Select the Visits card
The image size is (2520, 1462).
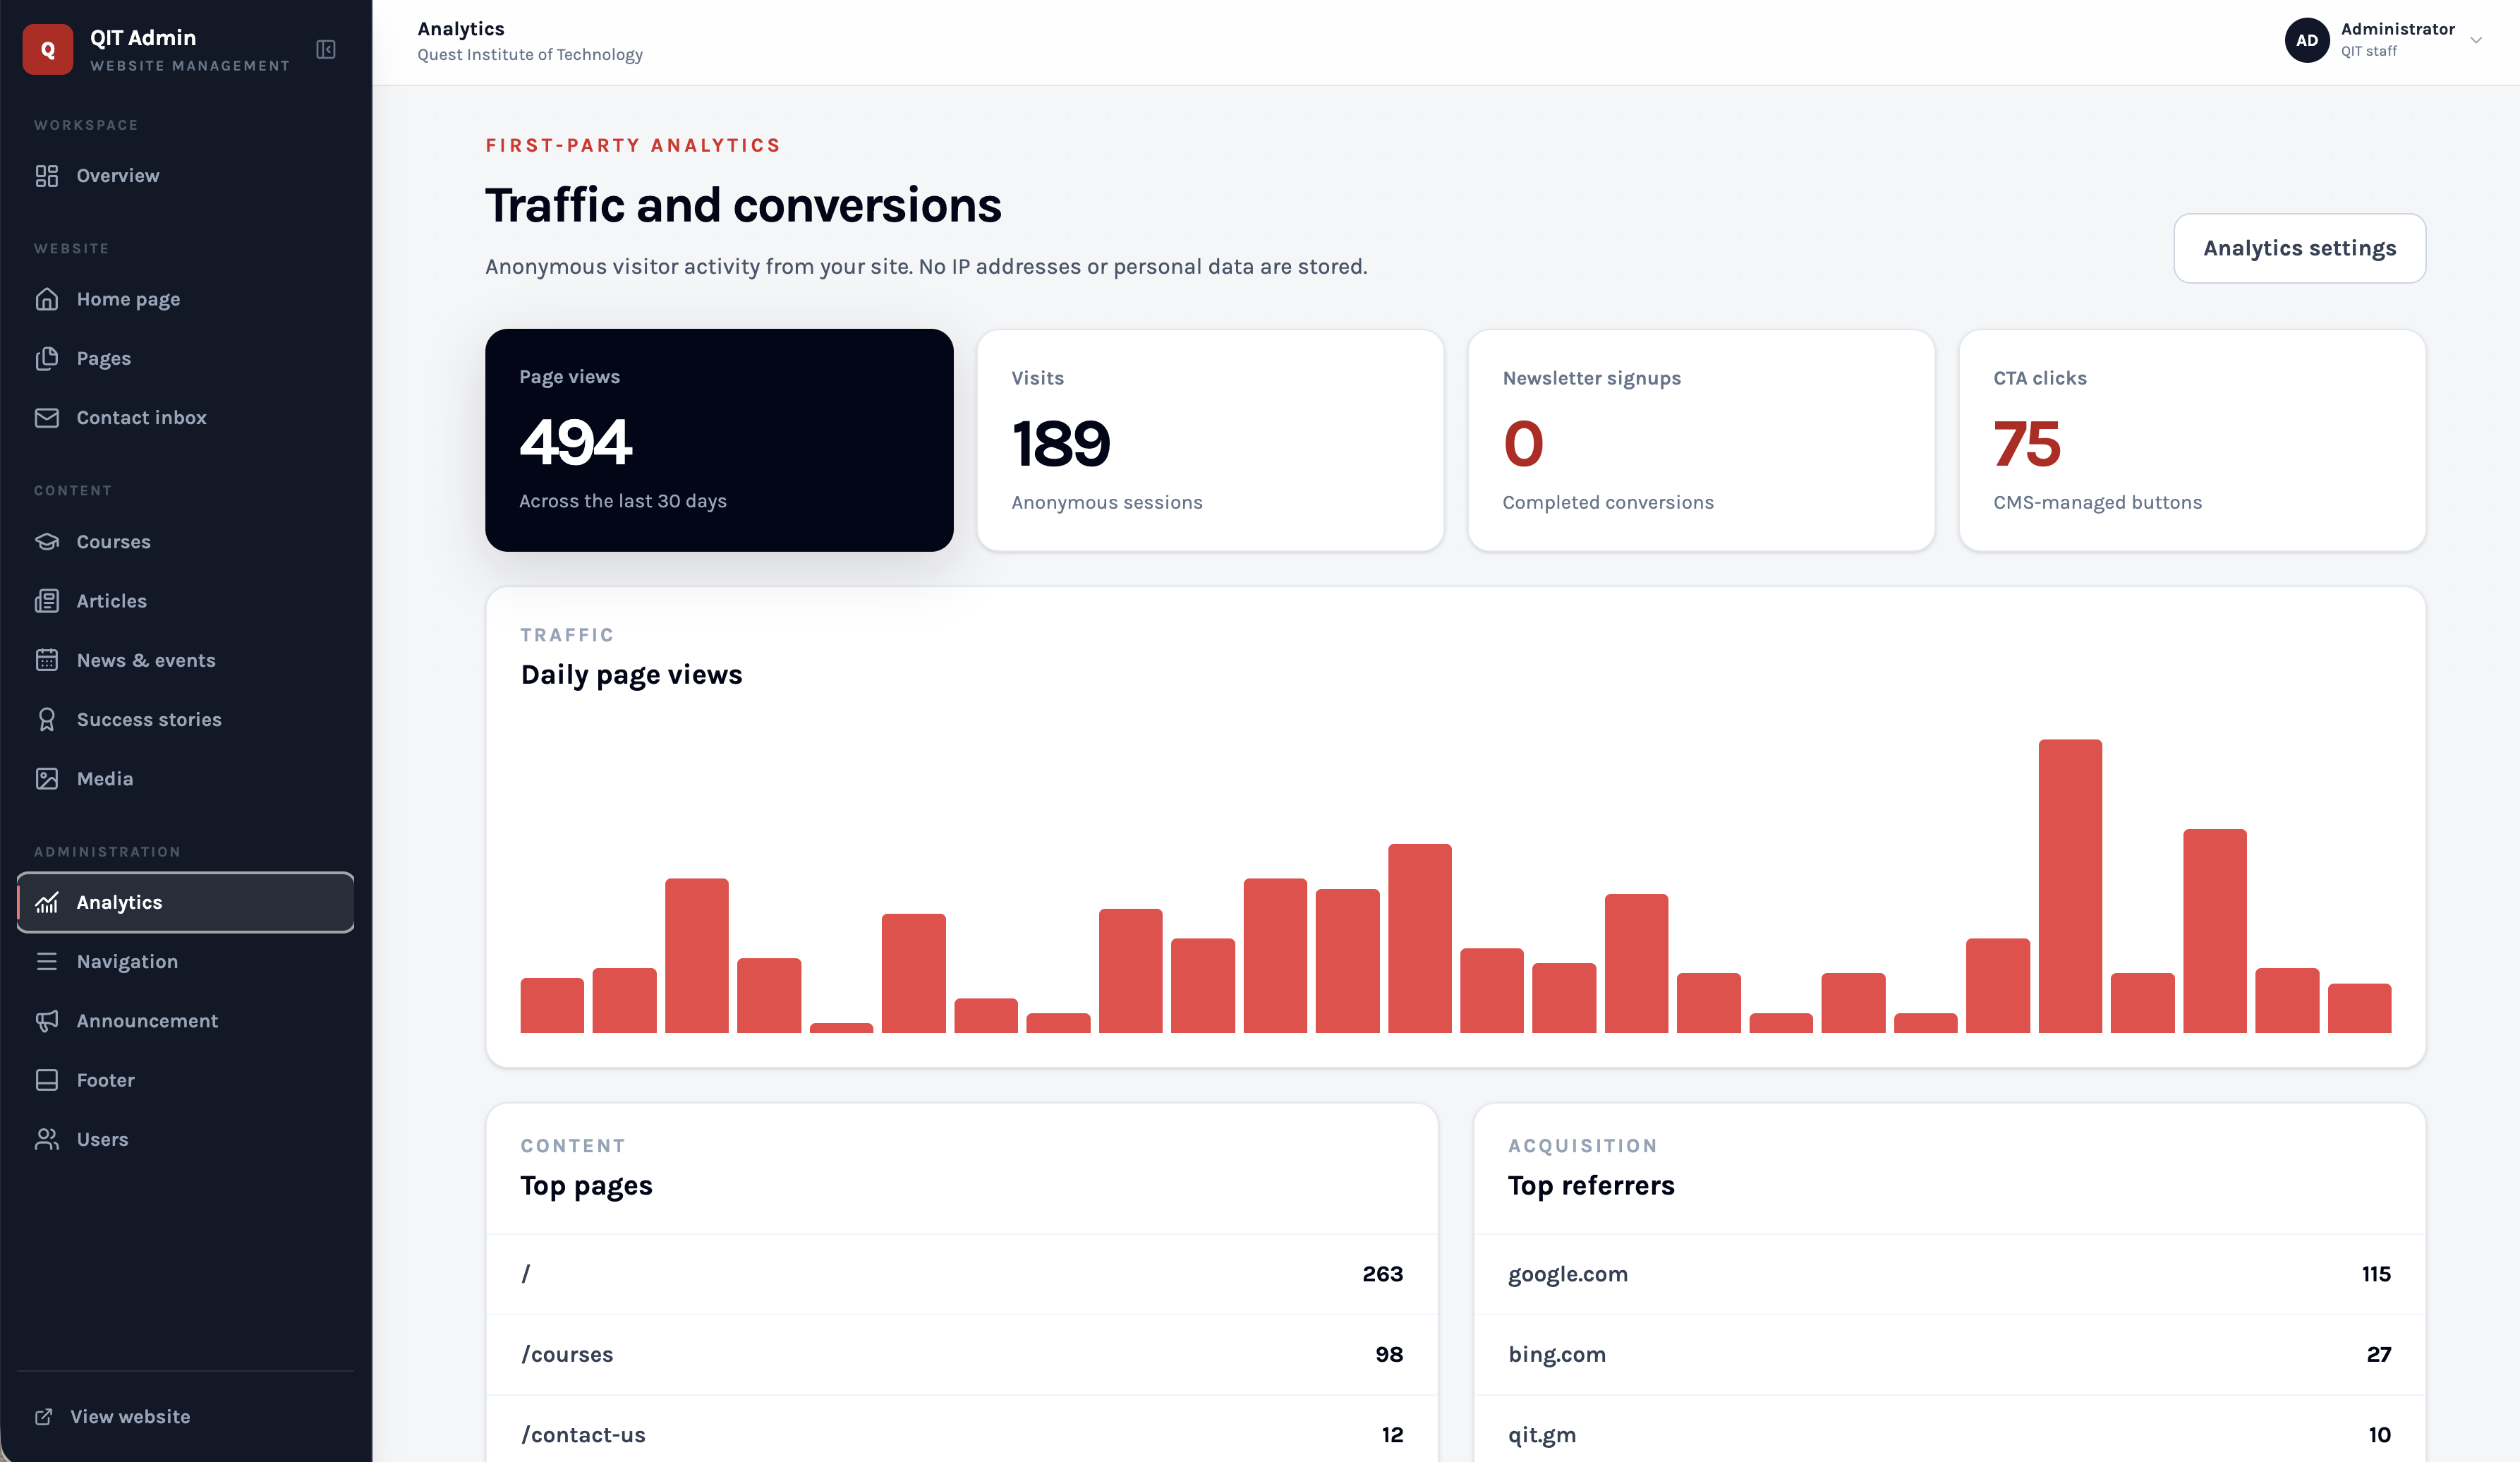(1210, 440)
